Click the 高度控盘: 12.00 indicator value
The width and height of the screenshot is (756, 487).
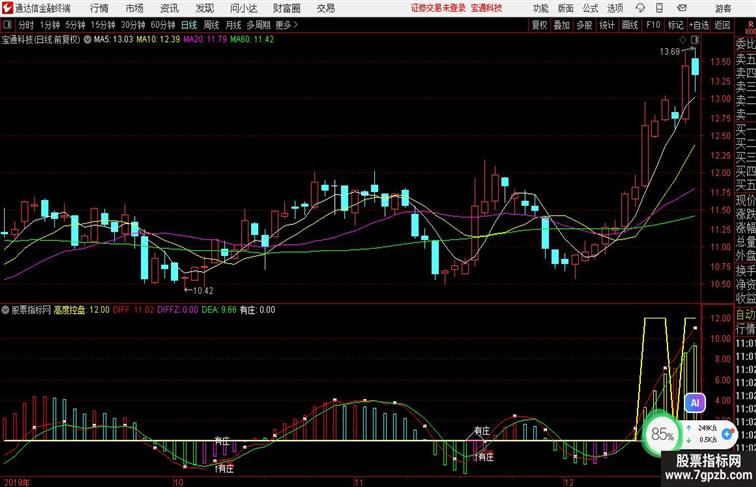pyautogui.click(x=81, y=310)
